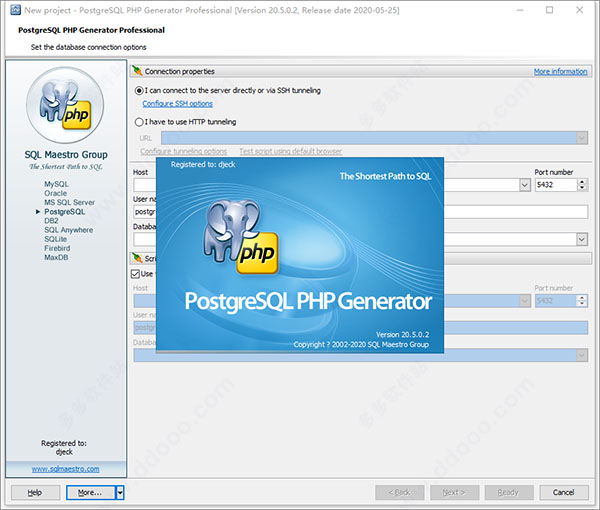600x510 pixels.
Task: Click the Cancel button
Action: pyautogui.click(x=564, y=492)
